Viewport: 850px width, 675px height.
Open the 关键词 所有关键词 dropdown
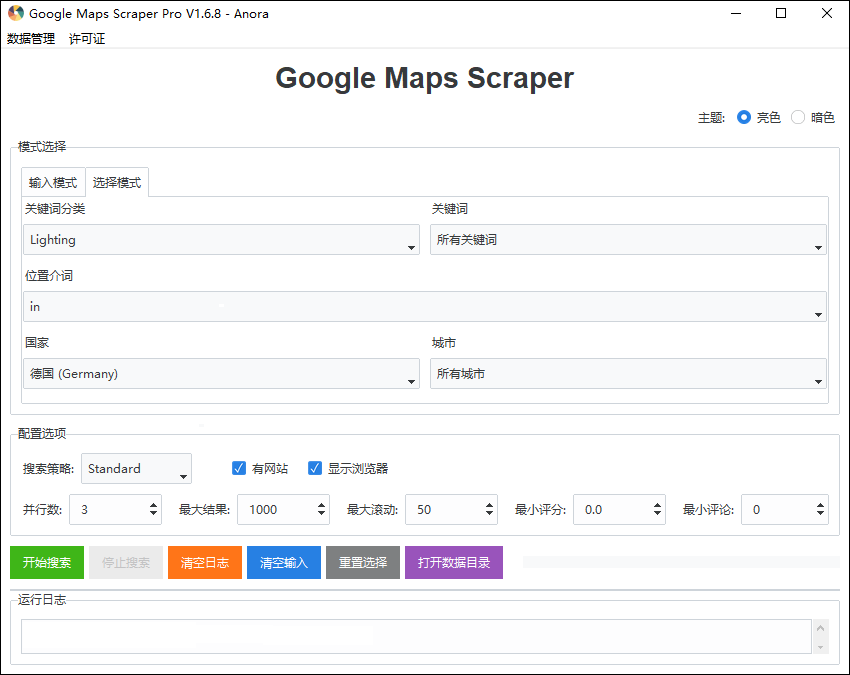tap(628, 240)
